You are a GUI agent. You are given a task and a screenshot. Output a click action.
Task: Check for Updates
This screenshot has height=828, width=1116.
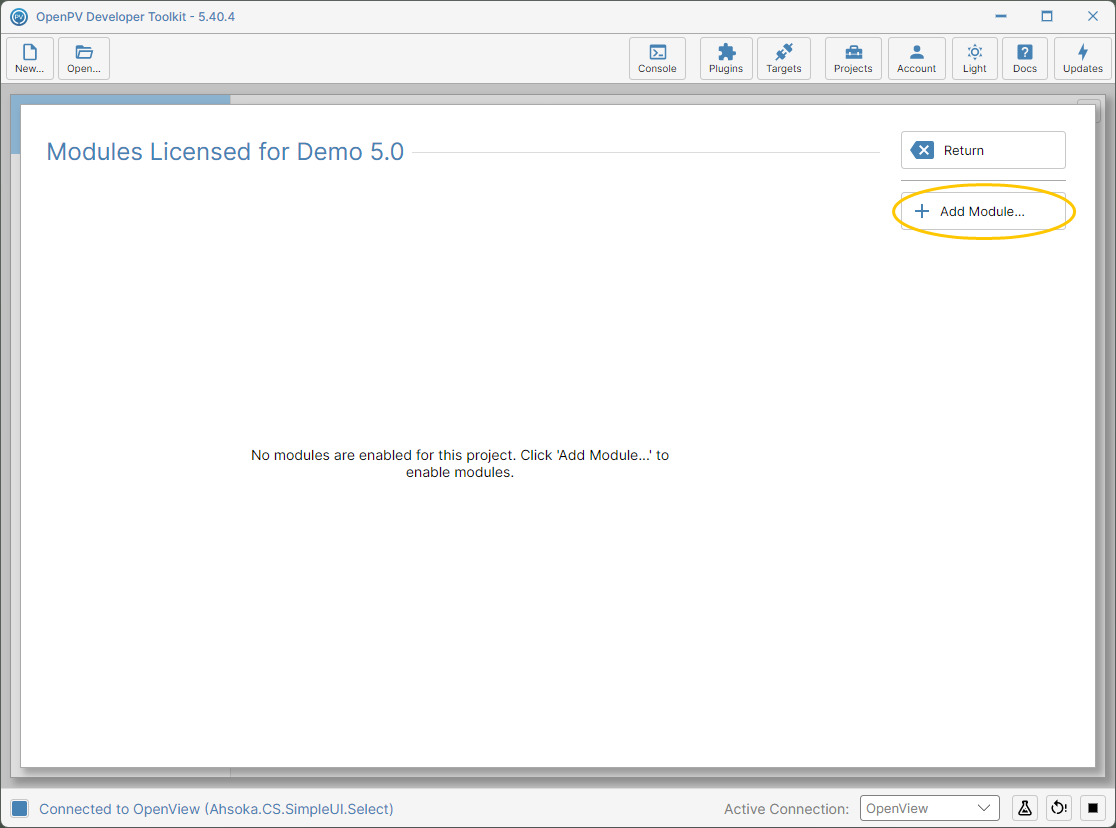click(x=1083, y=58)
